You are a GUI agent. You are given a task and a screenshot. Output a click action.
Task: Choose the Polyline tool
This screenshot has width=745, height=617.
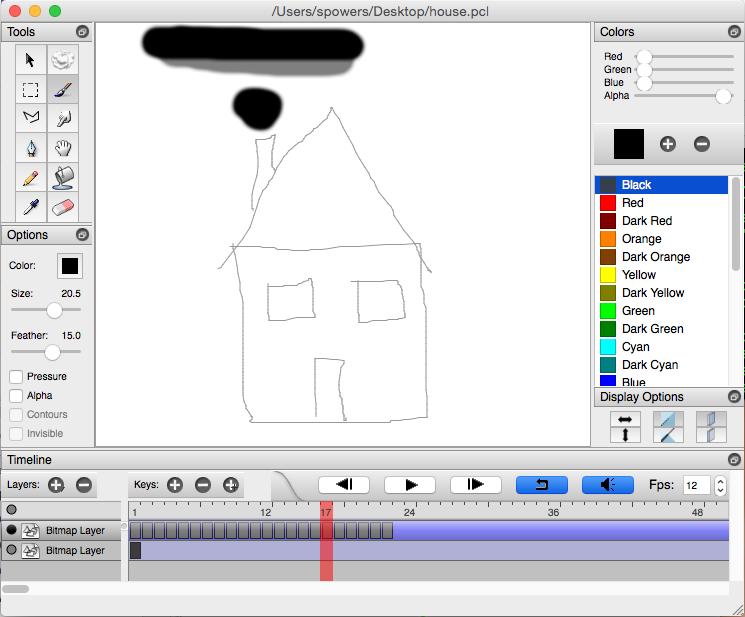(31, 118)
